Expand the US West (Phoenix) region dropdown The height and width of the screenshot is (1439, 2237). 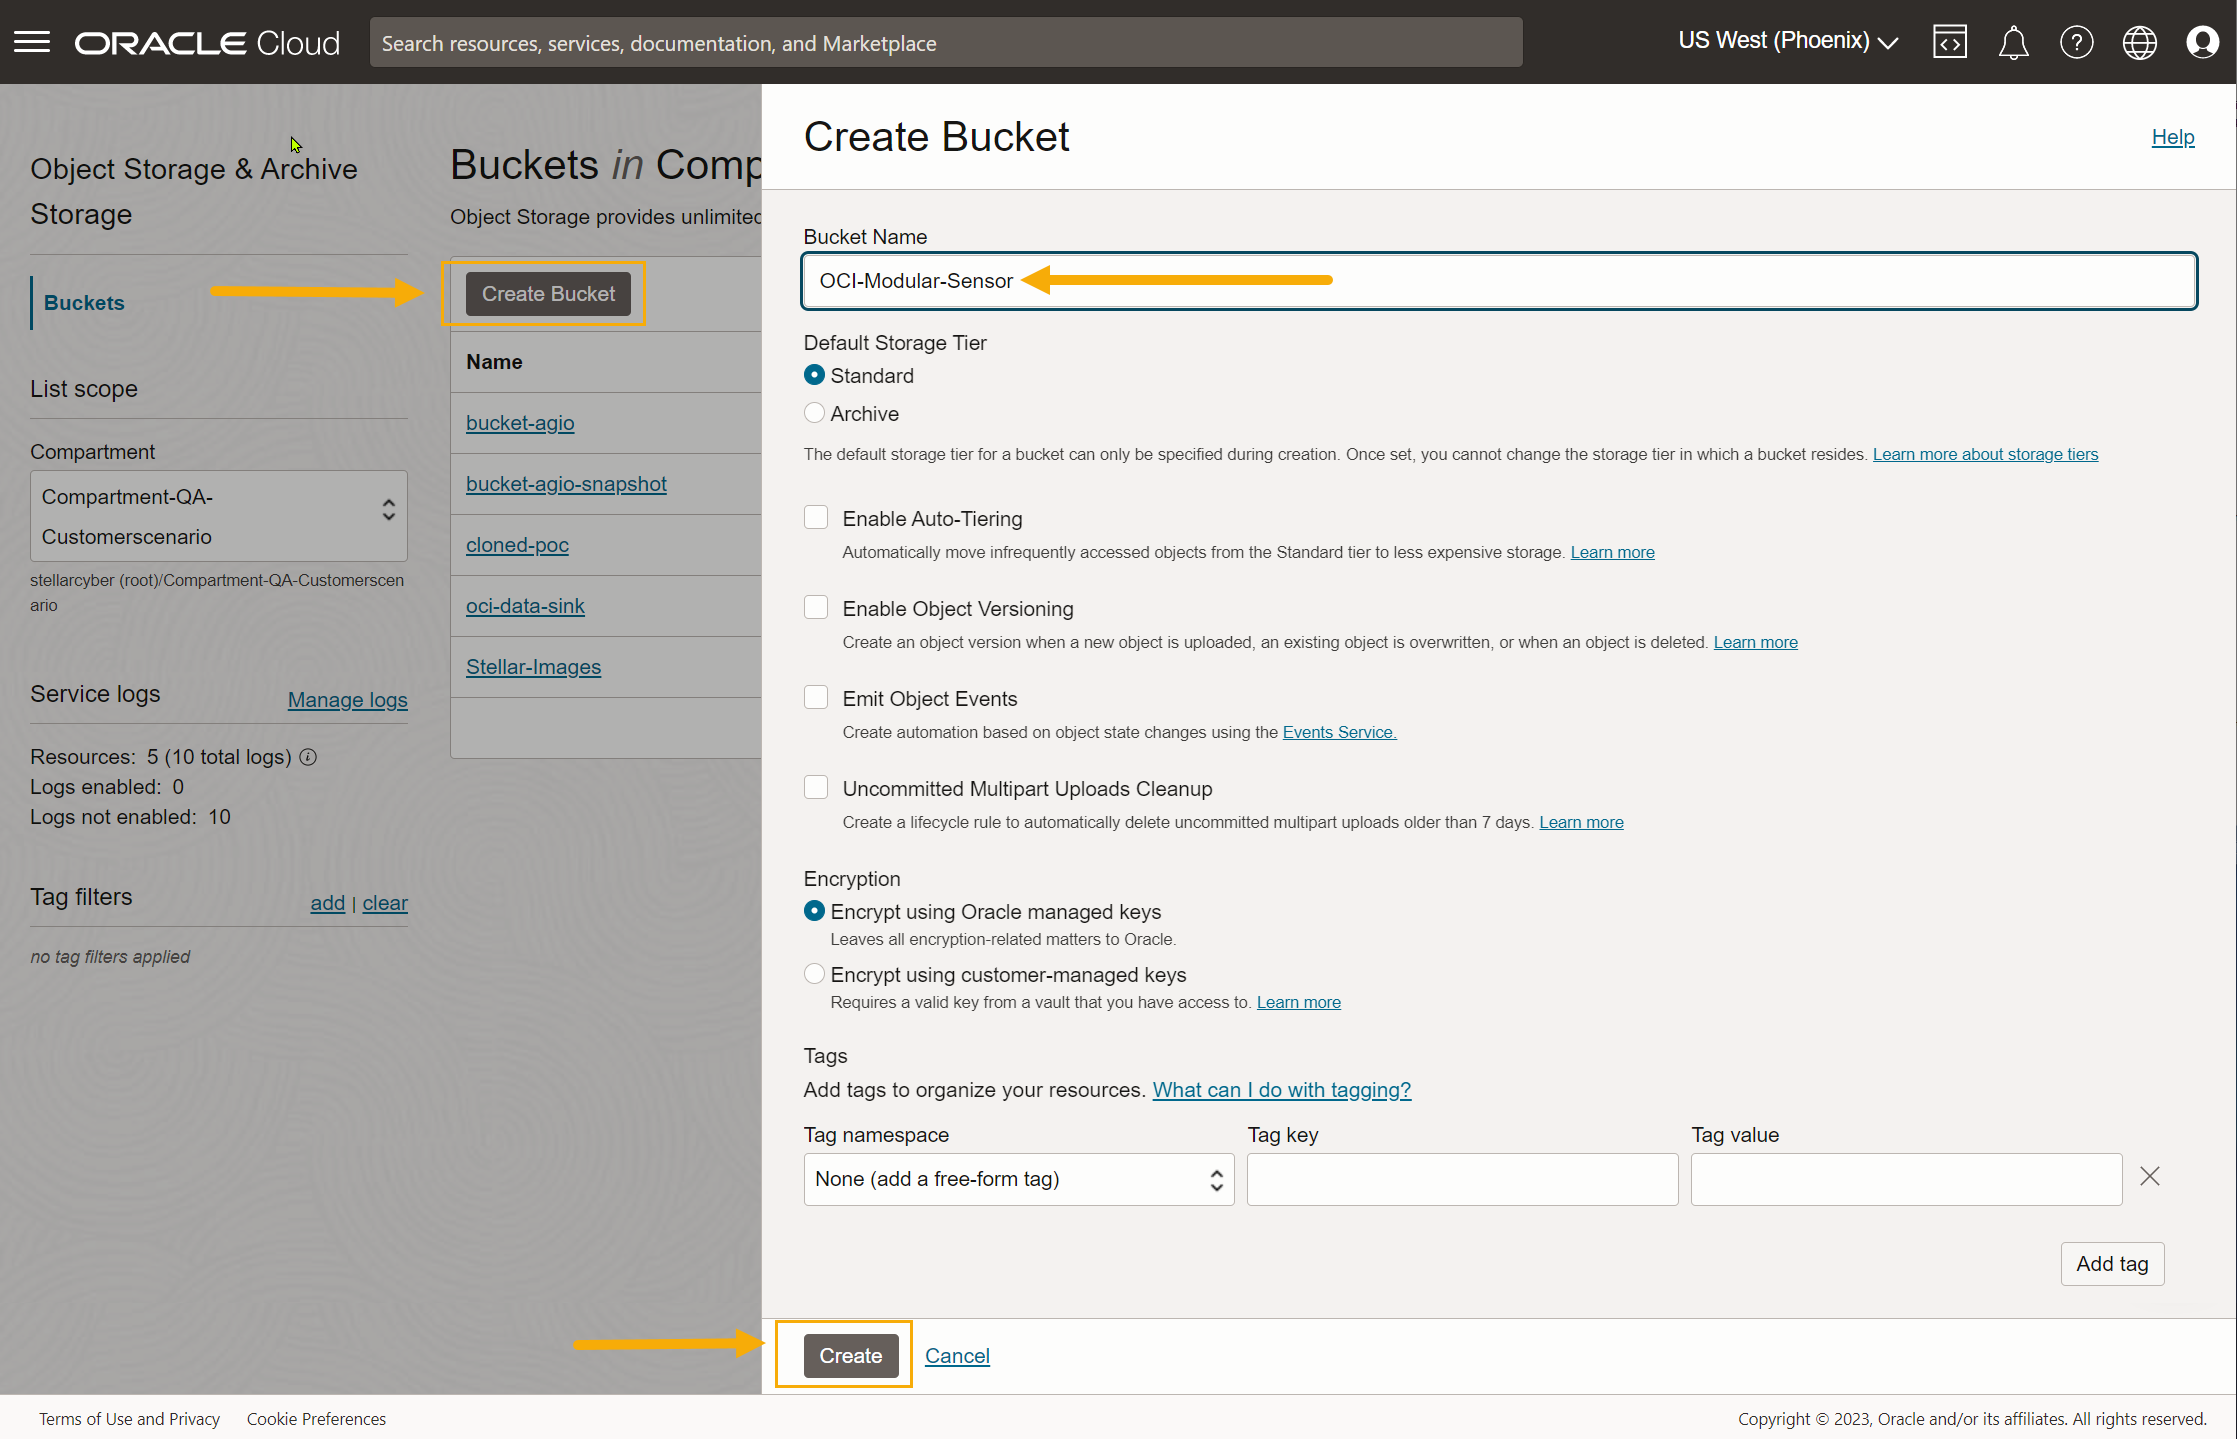pyautogui.click(x=1787, y=41)
